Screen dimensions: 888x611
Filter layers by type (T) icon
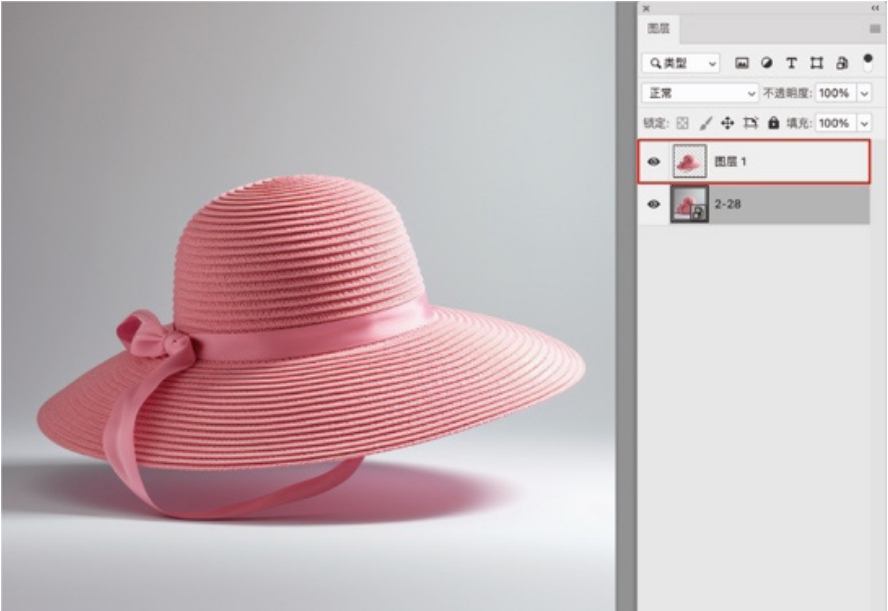point(791,63)
